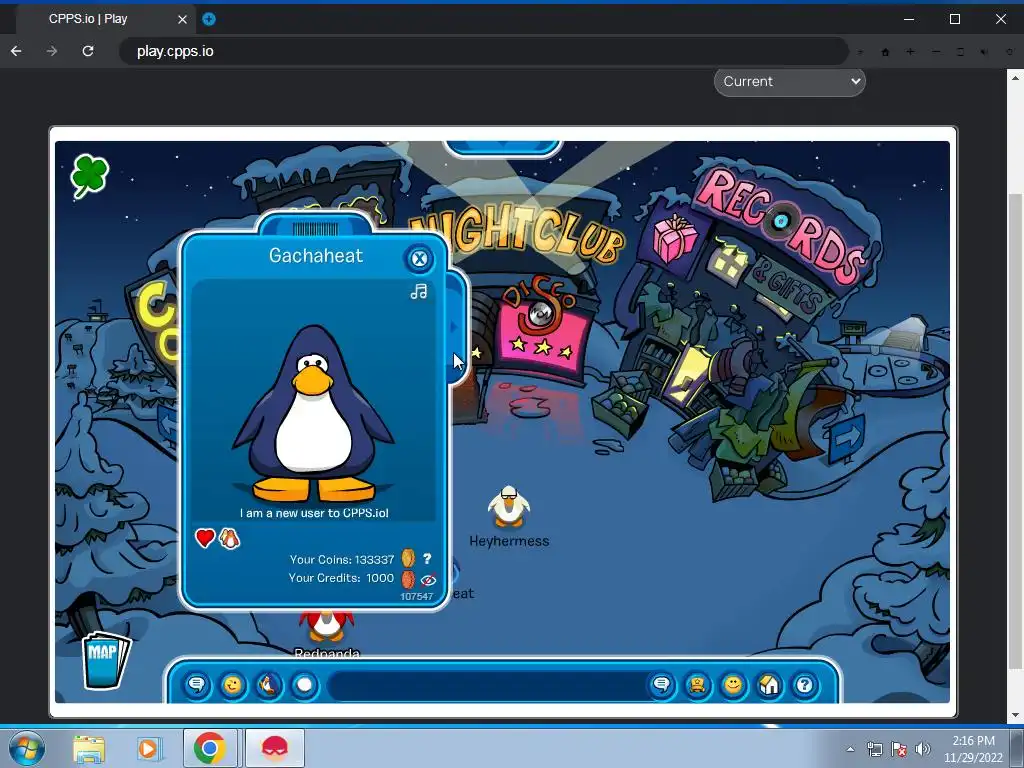Screen dimensions: 1024x768
Task: Open the star badge penguin icon
Action: (x=697, y=685)
